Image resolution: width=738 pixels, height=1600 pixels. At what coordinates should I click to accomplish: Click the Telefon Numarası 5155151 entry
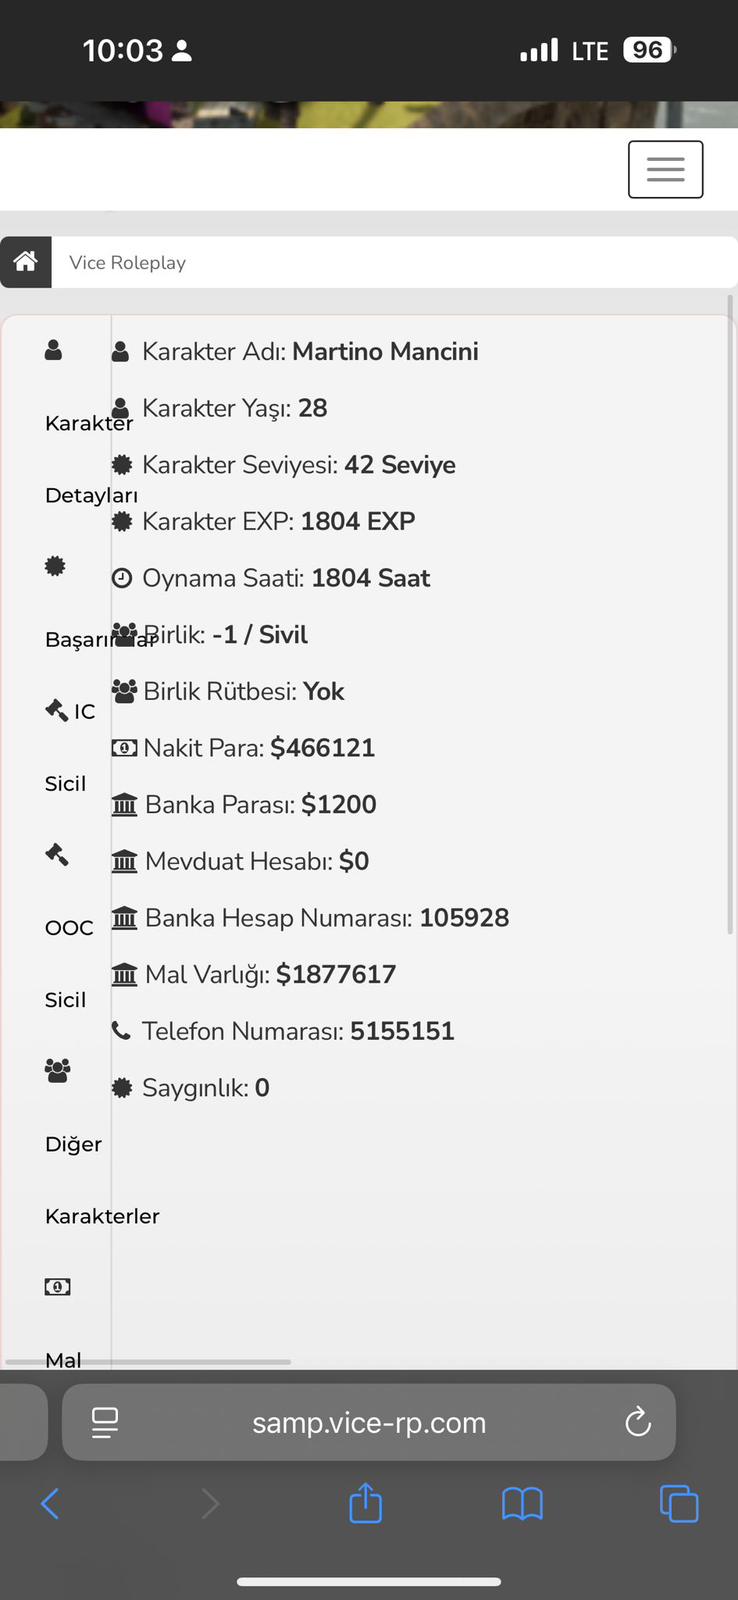click(283, 1031)
